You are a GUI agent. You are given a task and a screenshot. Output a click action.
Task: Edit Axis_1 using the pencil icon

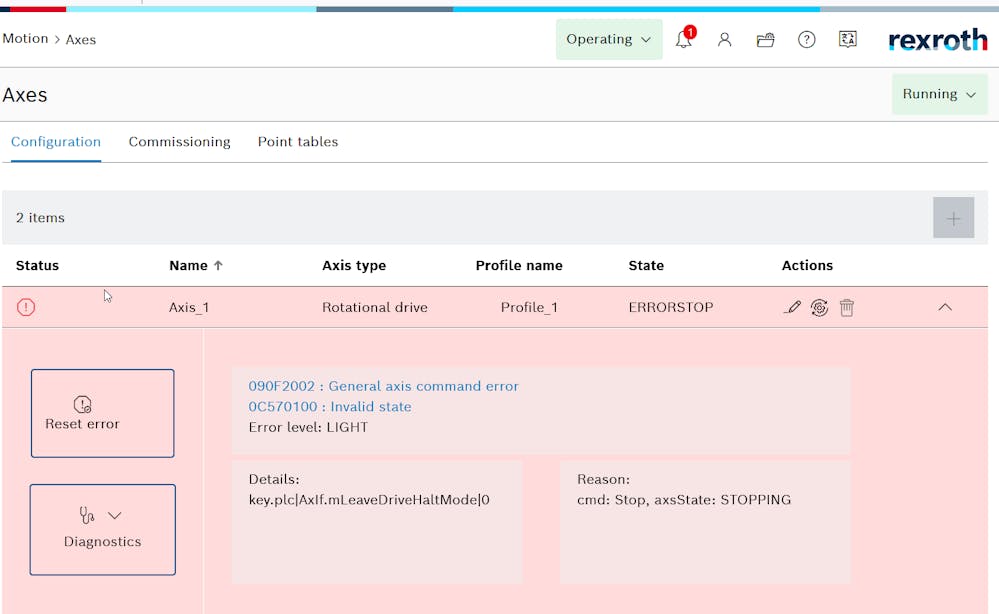coord(792,308)
